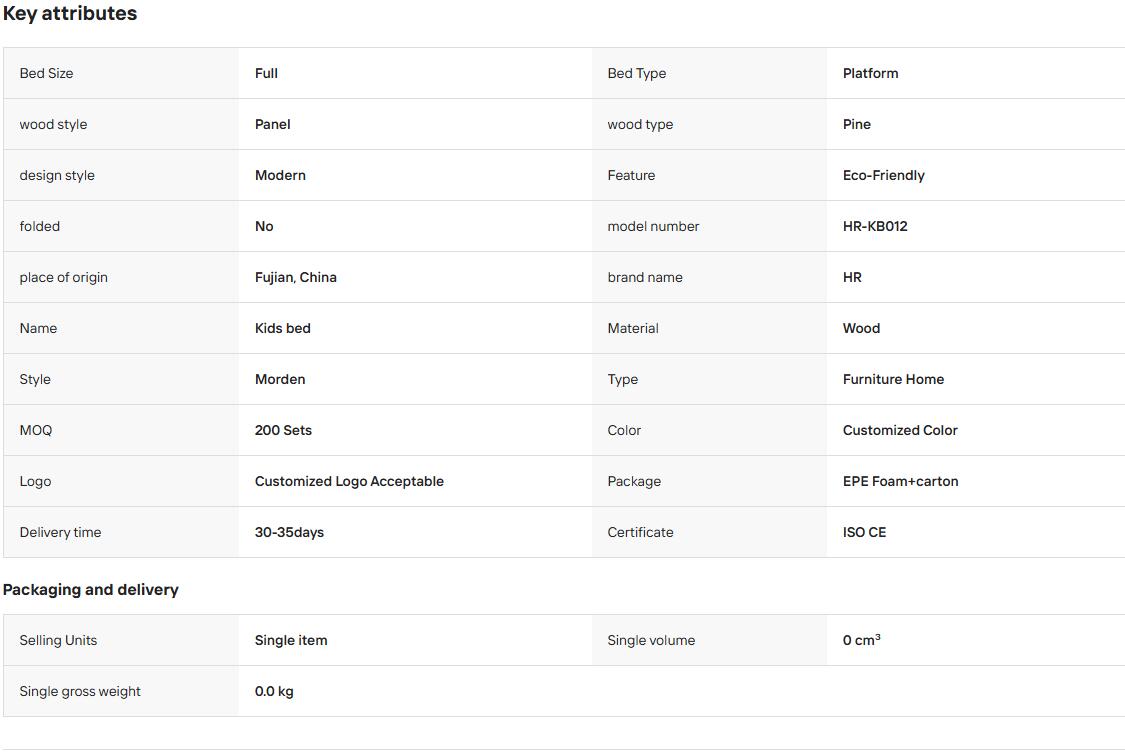
Task: Click the 200 Sets MOQ value
Action: point(283,430)
